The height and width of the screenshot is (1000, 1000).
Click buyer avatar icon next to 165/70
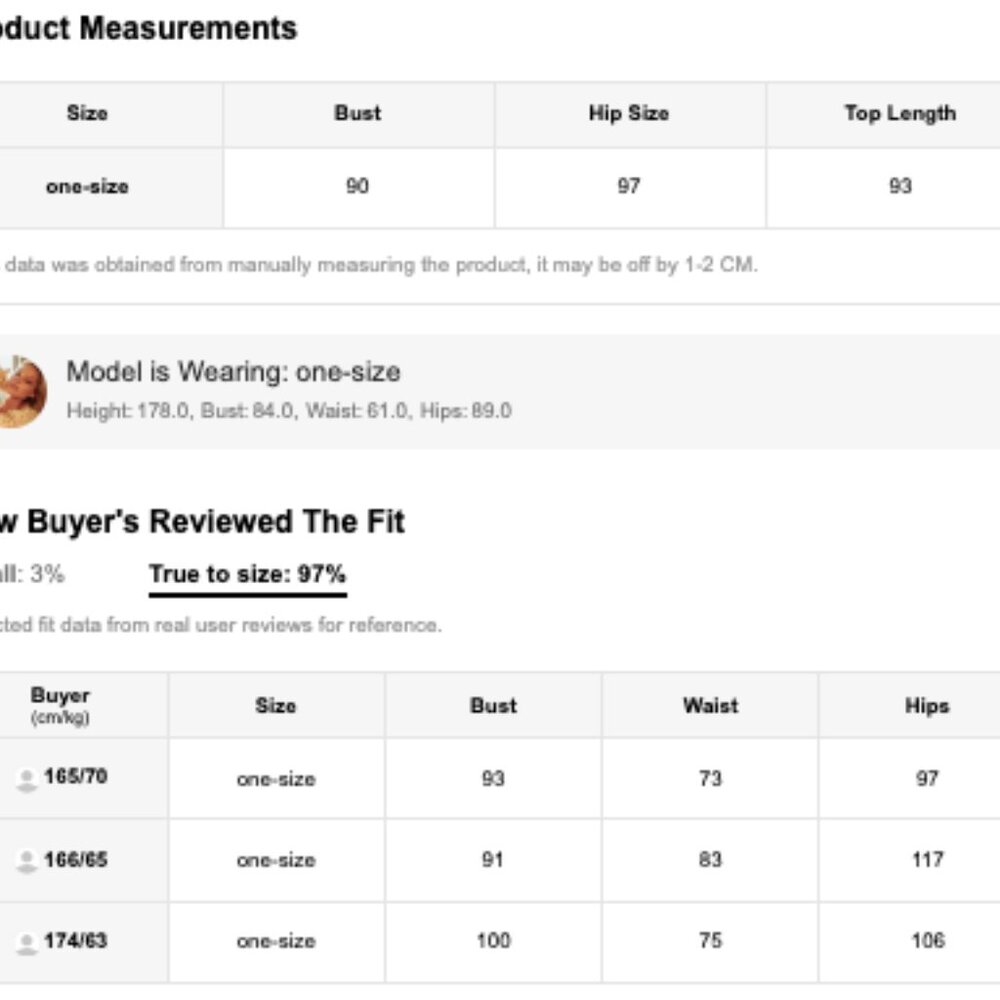pyautogui.click(x=27, y=780)
